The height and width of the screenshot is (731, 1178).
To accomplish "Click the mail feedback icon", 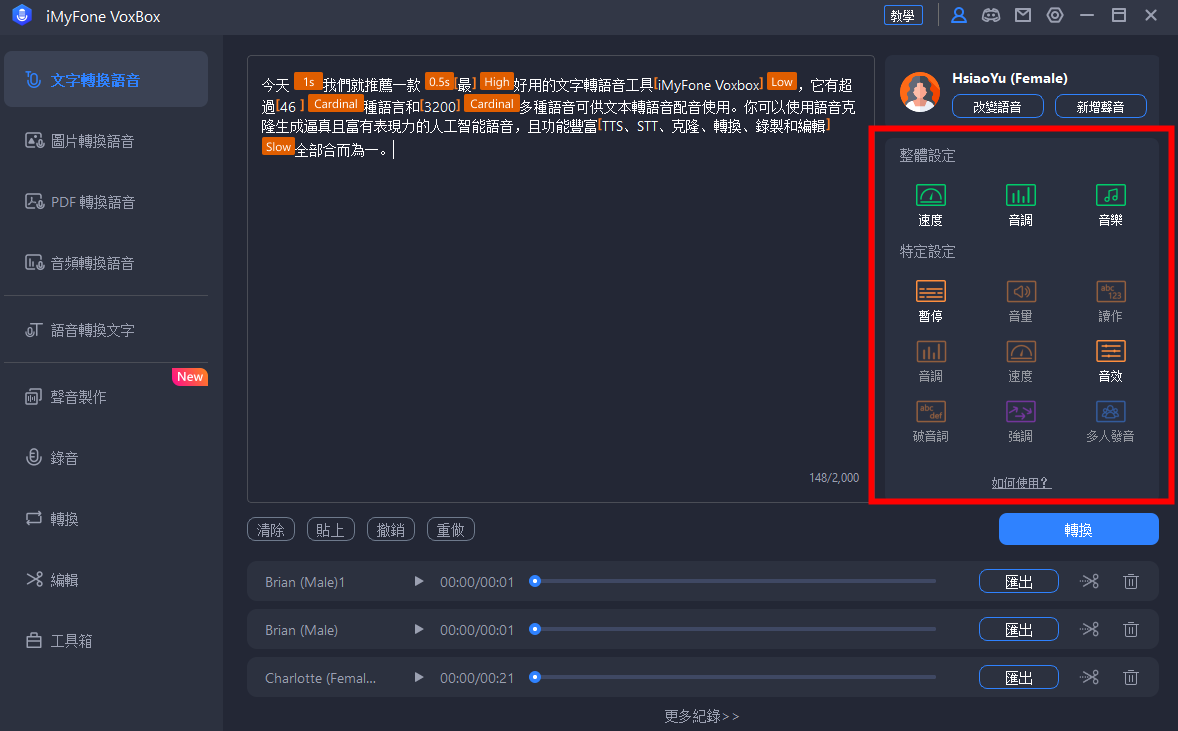I will pos(1022,15).
